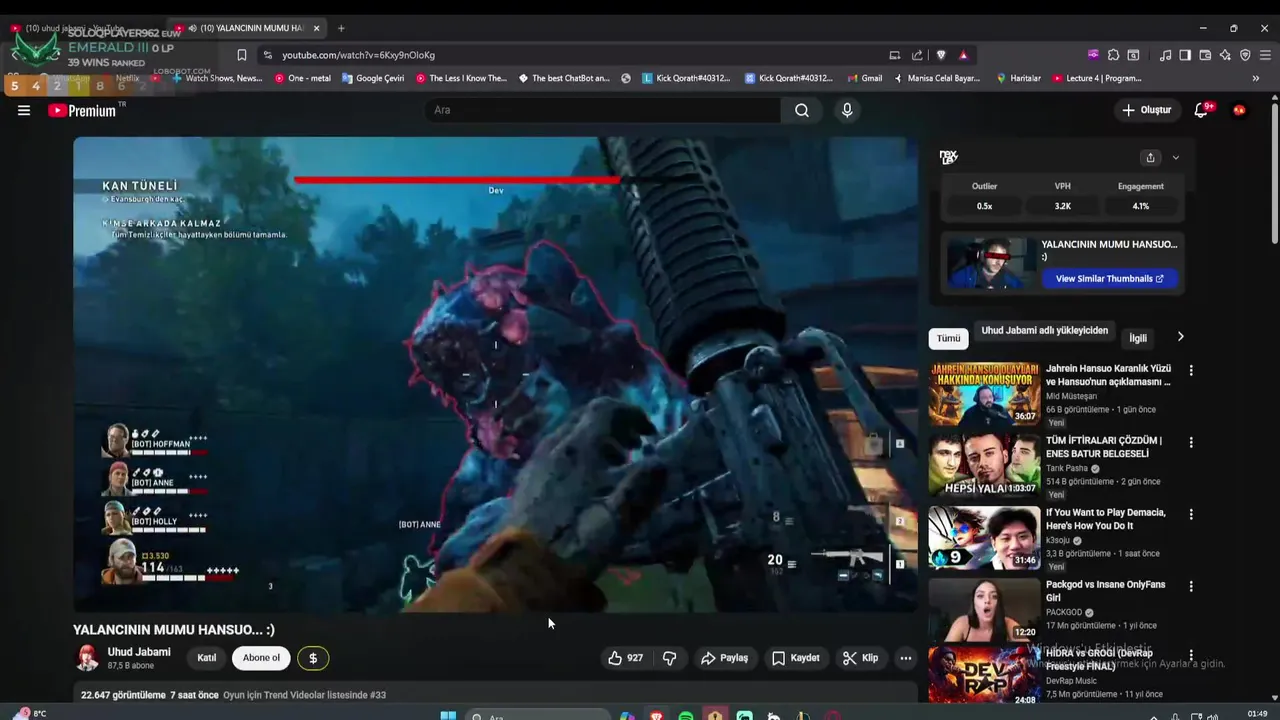This screenshot has height=720, width=1280.
Task: Click the Oluştur create button
Action: coord(1146,110)
